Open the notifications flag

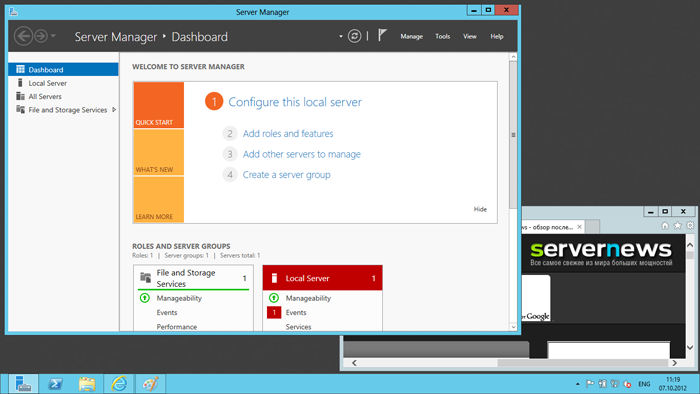[382, 35]
